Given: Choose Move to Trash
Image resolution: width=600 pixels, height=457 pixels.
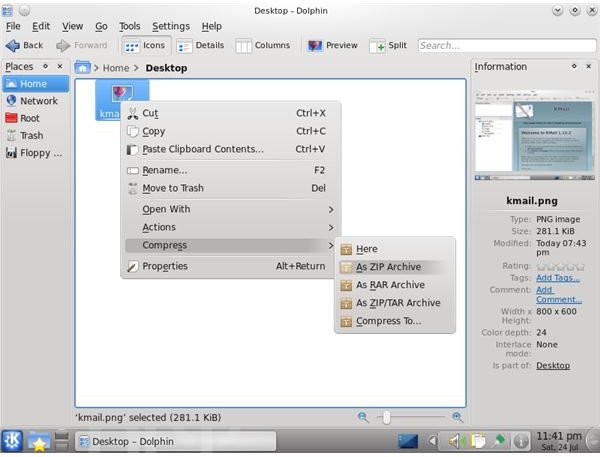Looking at the screenshot, I should (x=230, y=188).
